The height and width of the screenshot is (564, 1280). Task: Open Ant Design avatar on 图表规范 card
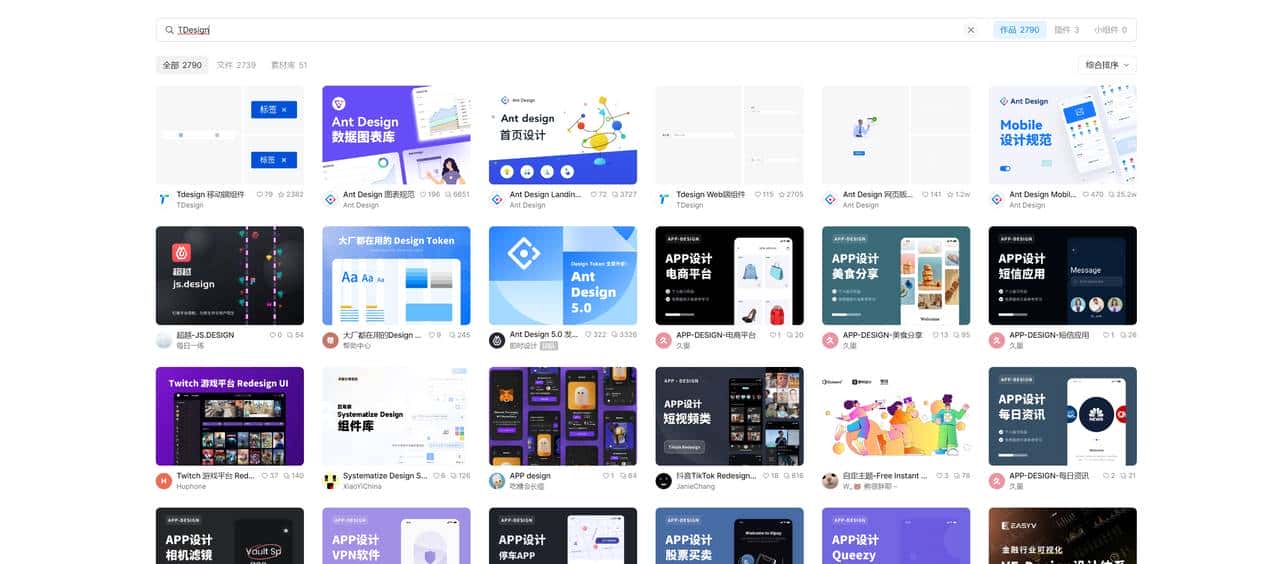pos(330,199)
